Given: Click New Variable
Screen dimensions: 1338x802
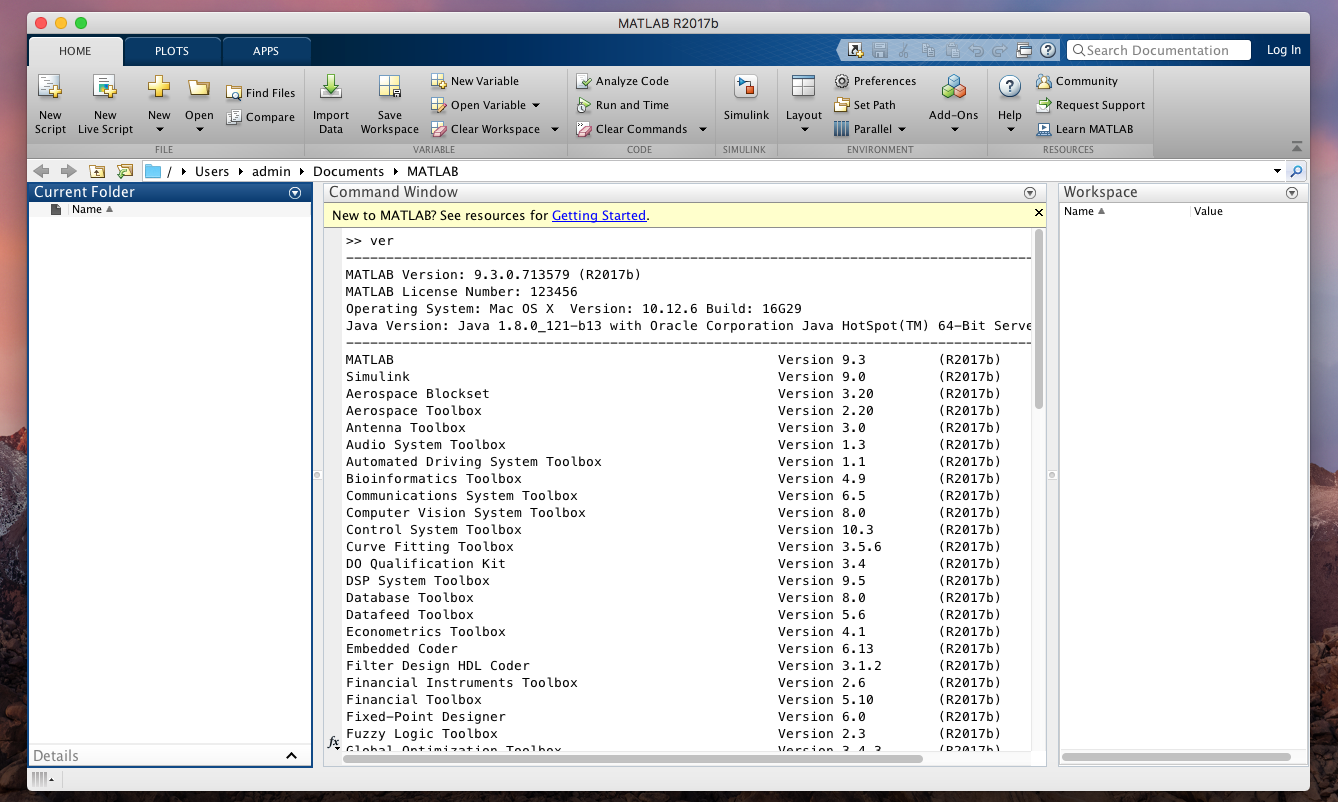Looking at the screenshot, I should [475, 81].
